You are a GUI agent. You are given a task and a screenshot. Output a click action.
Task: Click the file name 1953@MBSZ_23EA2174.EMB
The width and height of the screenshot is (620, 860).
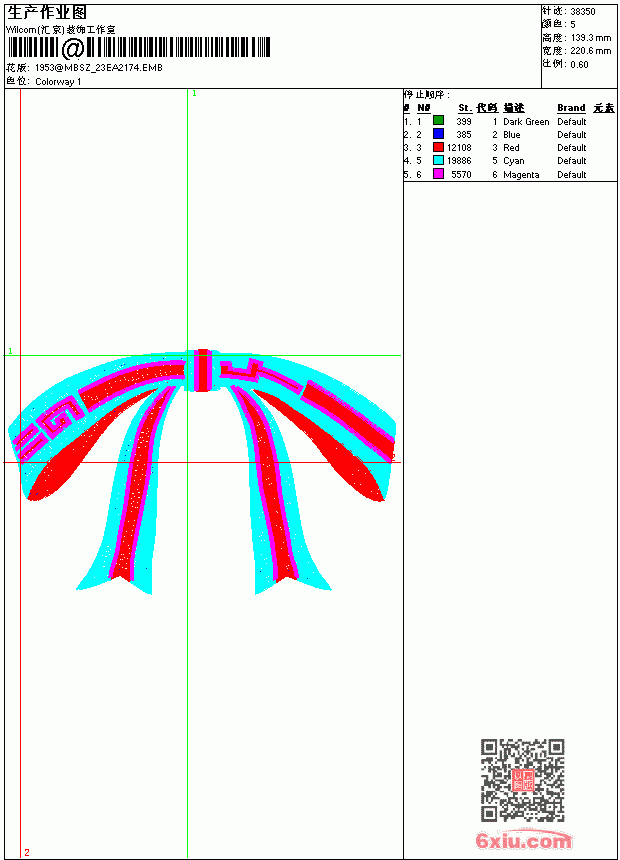pos(99,67)
